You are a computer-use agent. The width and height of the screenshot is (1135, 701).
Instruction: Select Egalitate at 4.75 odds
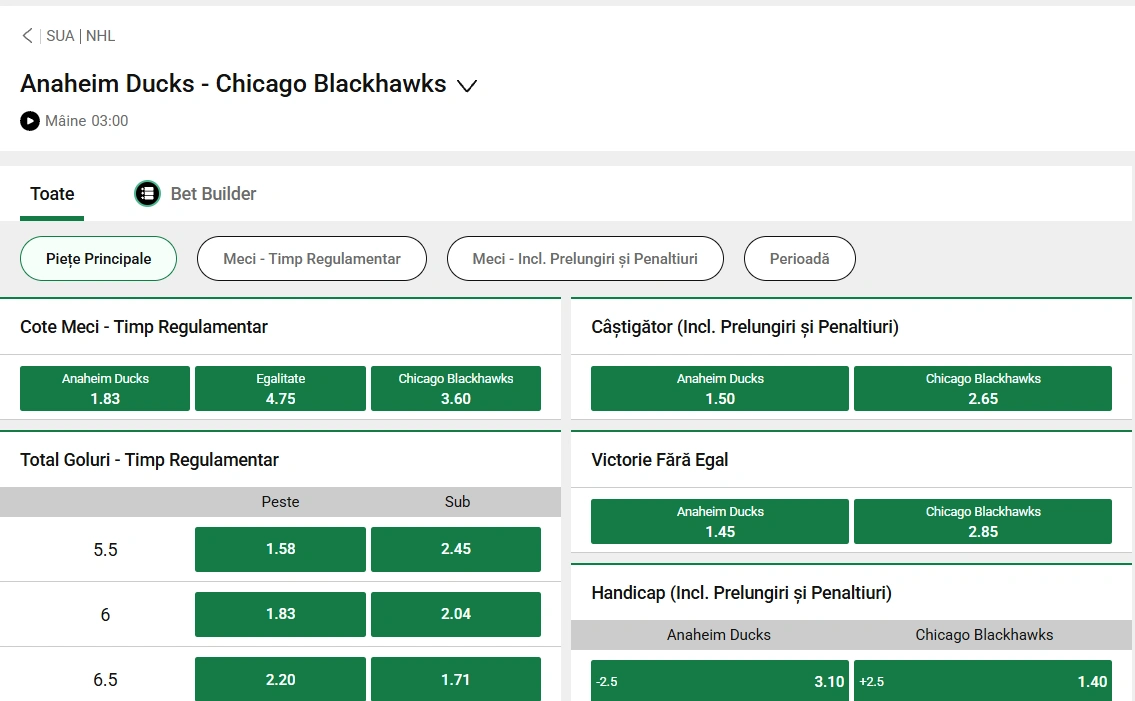click(x=280, y=388)
